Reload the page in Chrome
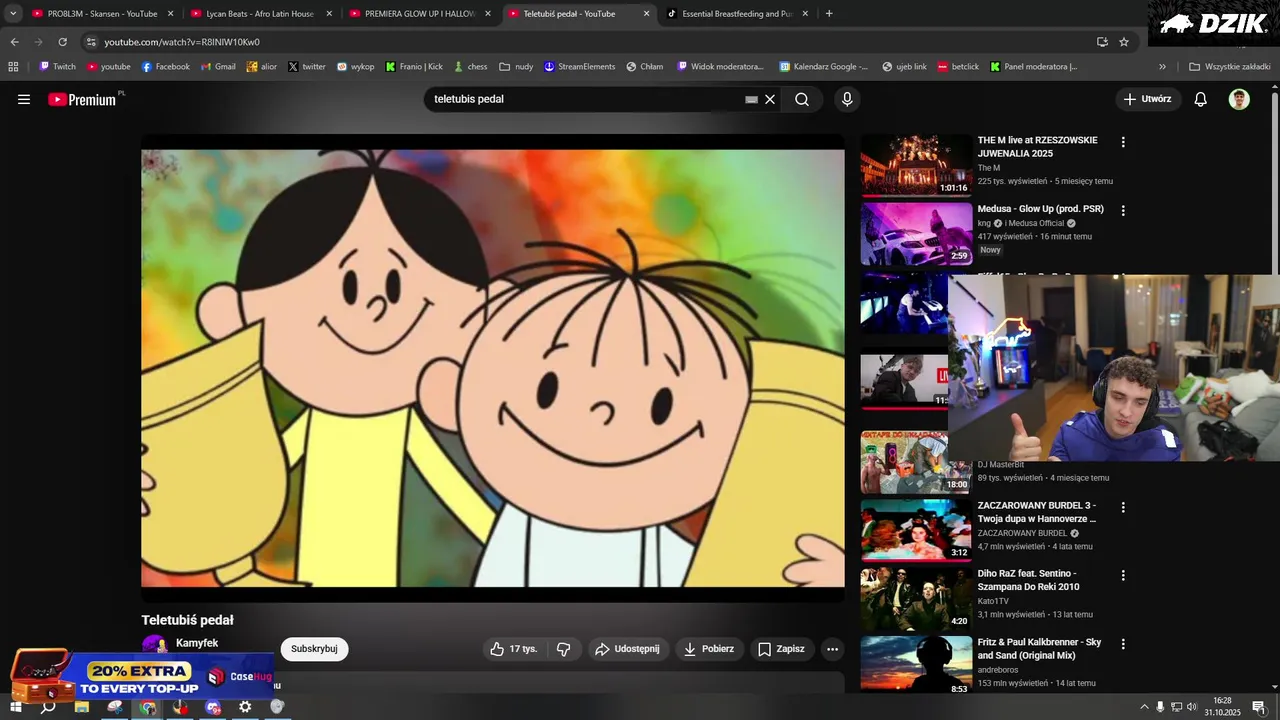 click(63, 42)
